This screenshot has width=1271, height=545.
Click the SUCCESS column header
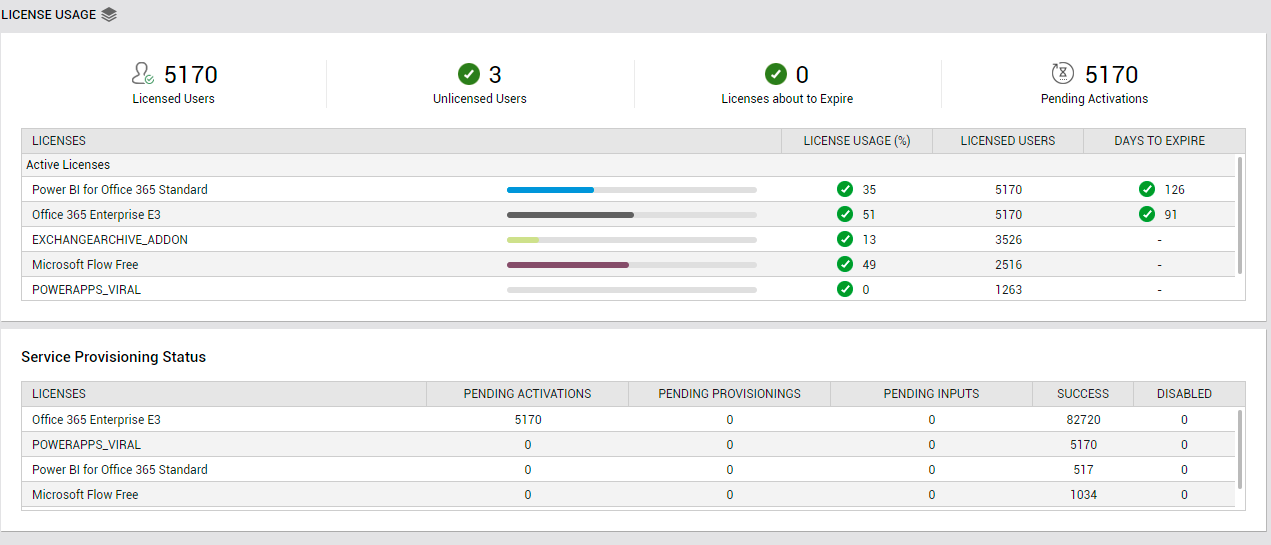1083,394
